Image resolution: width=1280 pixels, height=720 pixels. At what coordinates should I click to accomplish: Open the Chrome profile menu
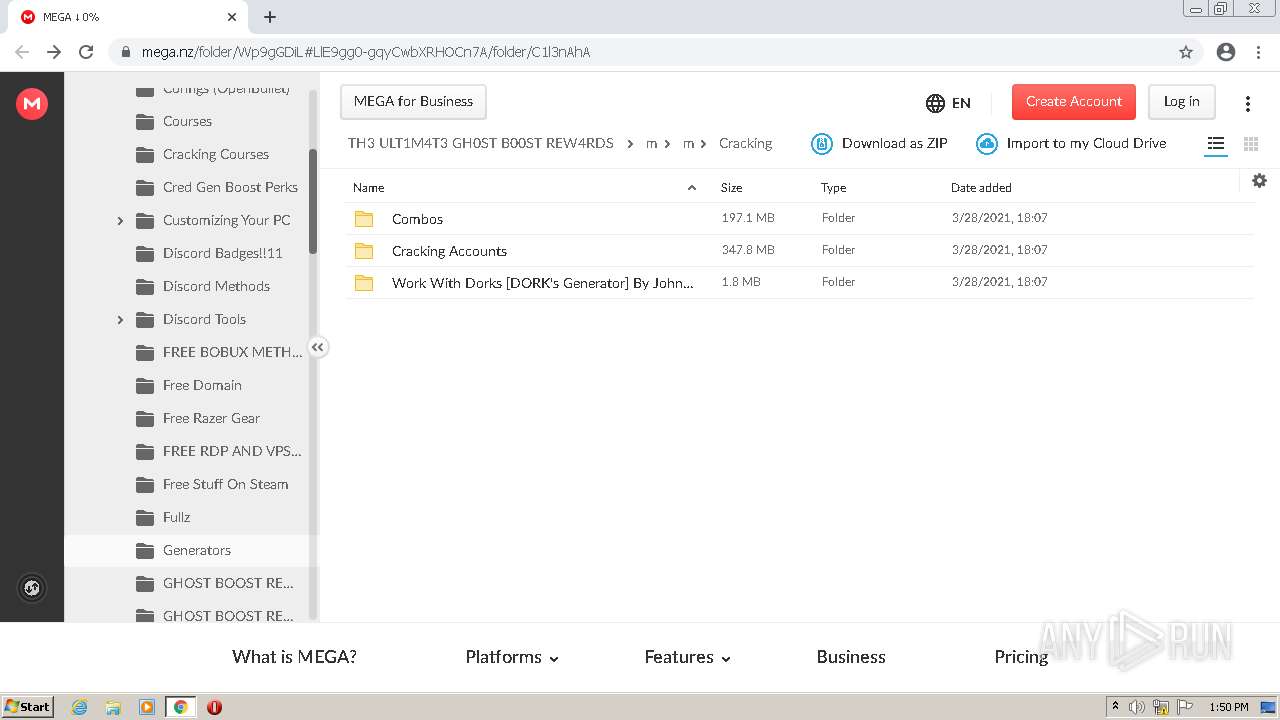[1226, 52]
